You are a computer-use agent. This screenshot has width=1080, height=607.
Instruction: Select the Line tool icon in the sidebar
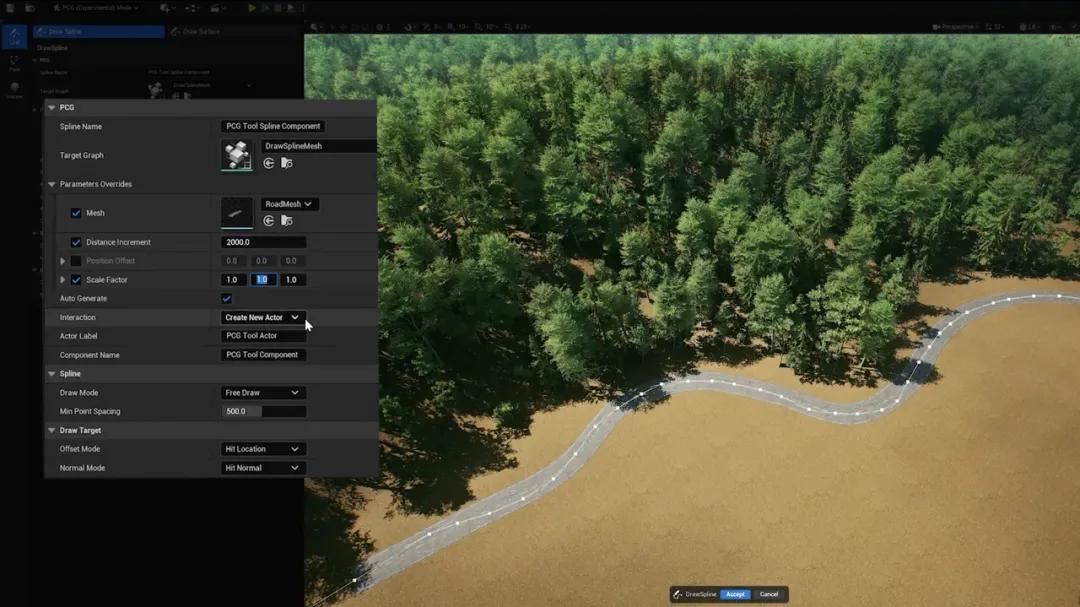click(14, 37)
